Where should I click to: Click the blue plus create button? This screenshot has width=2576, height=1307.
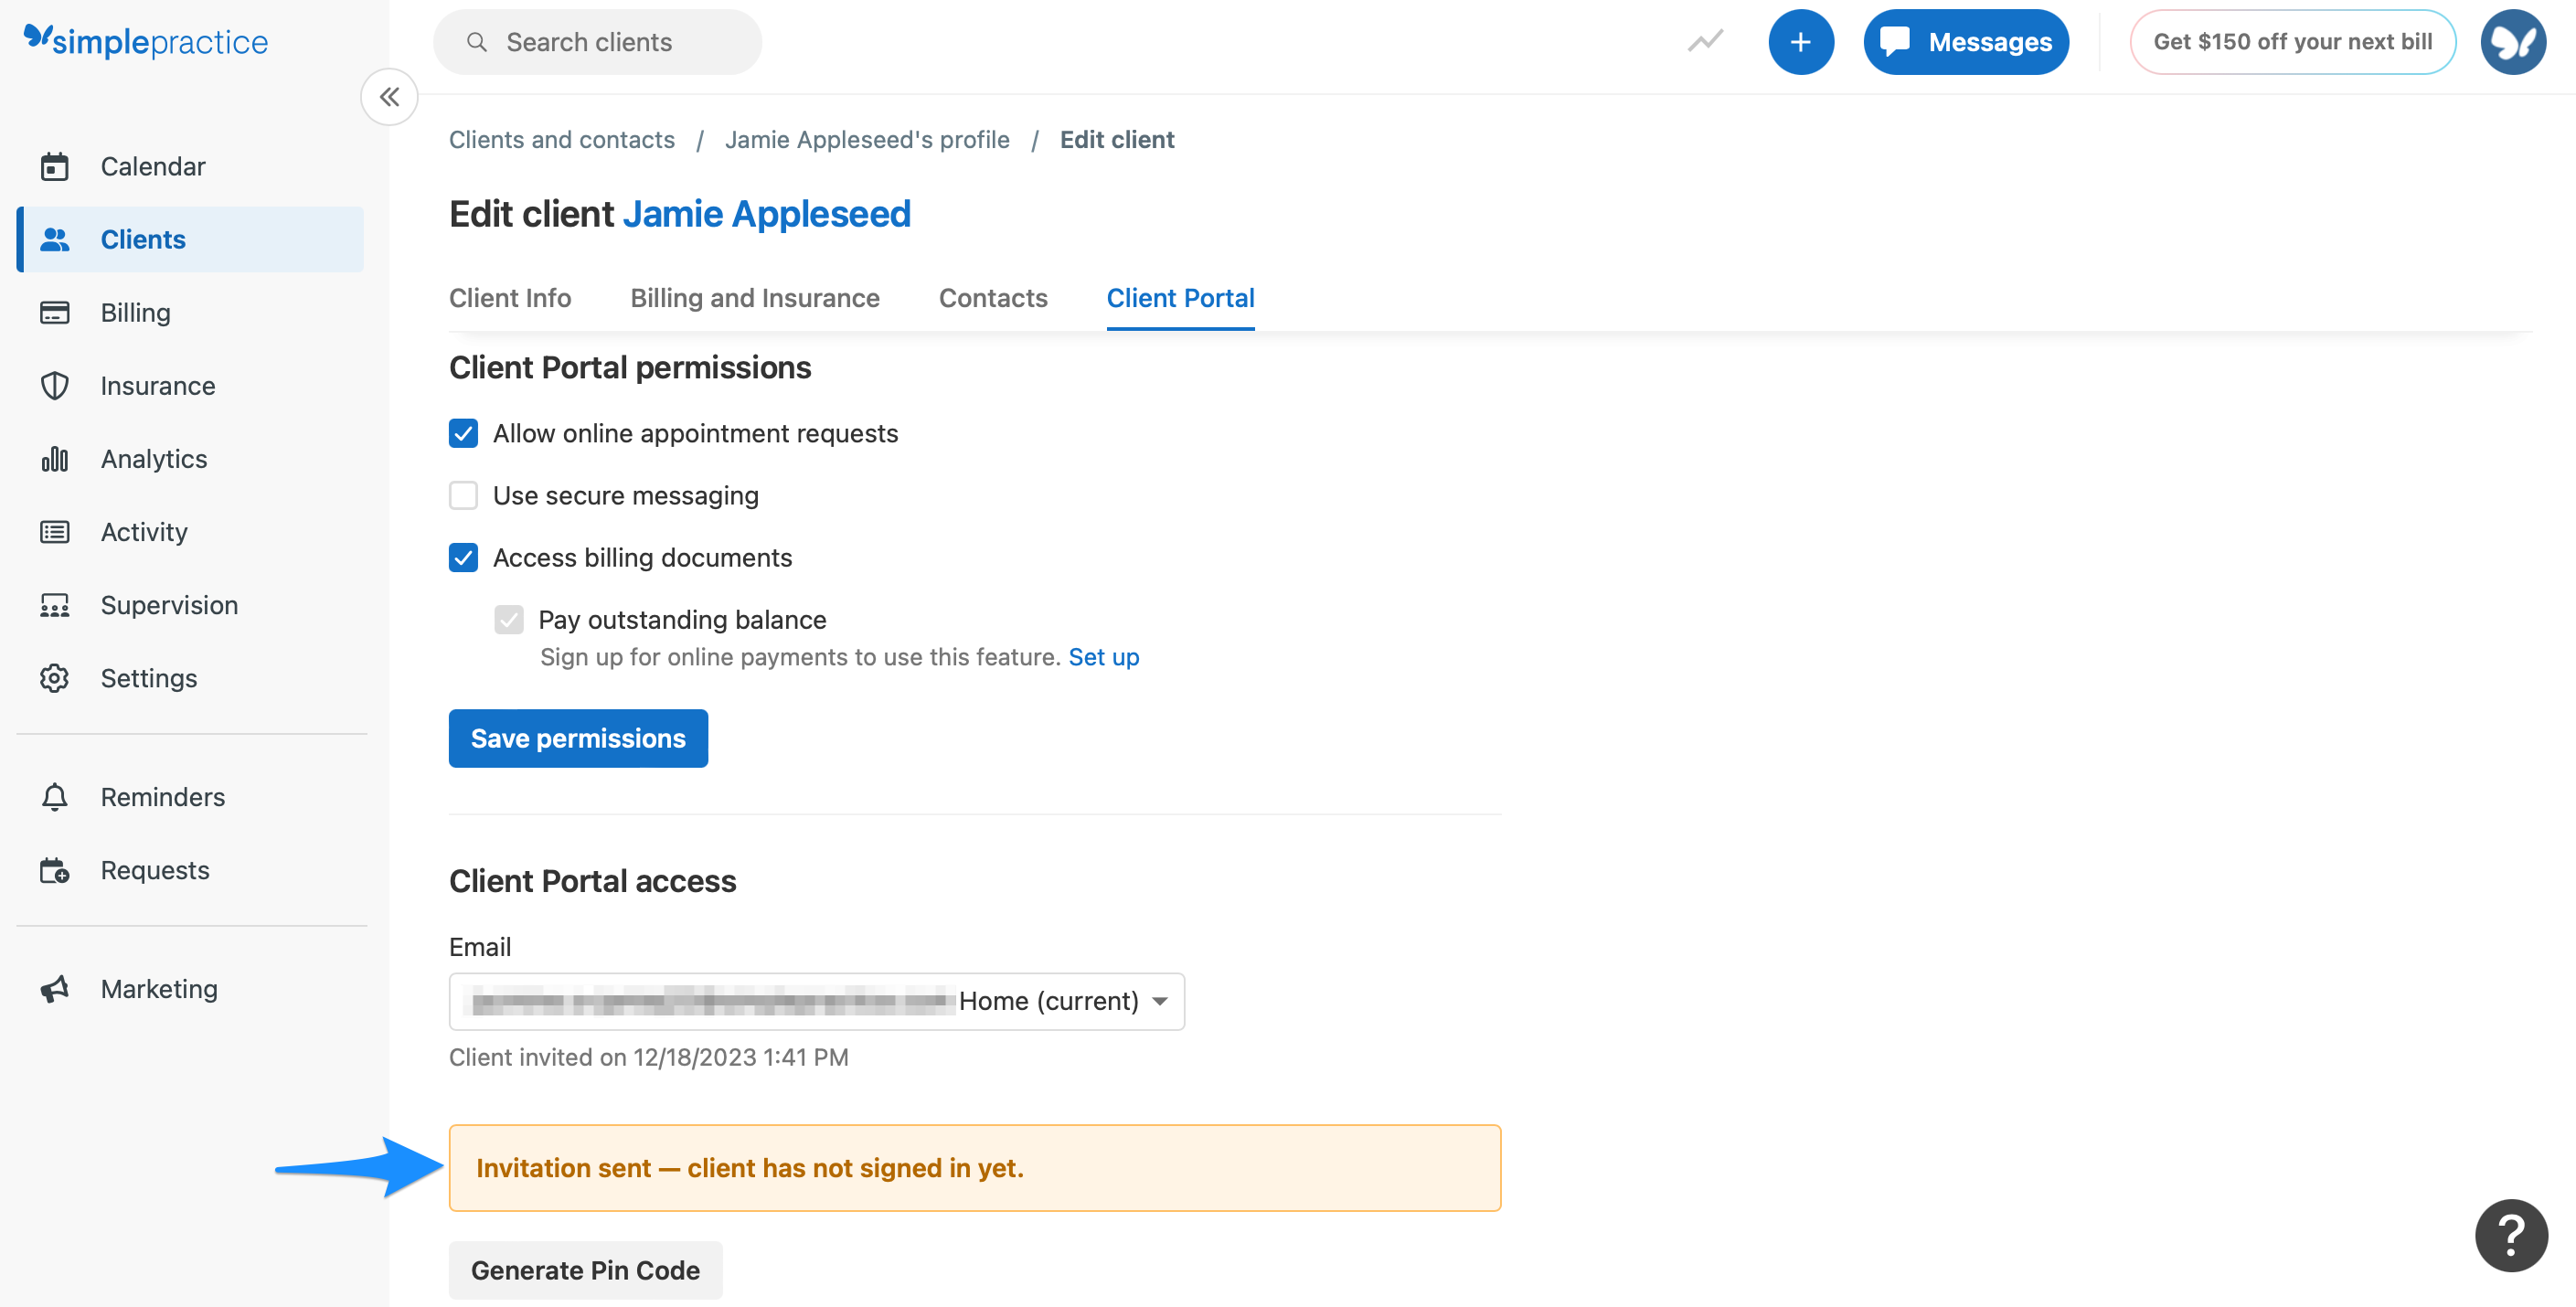tap(1800, 42)
